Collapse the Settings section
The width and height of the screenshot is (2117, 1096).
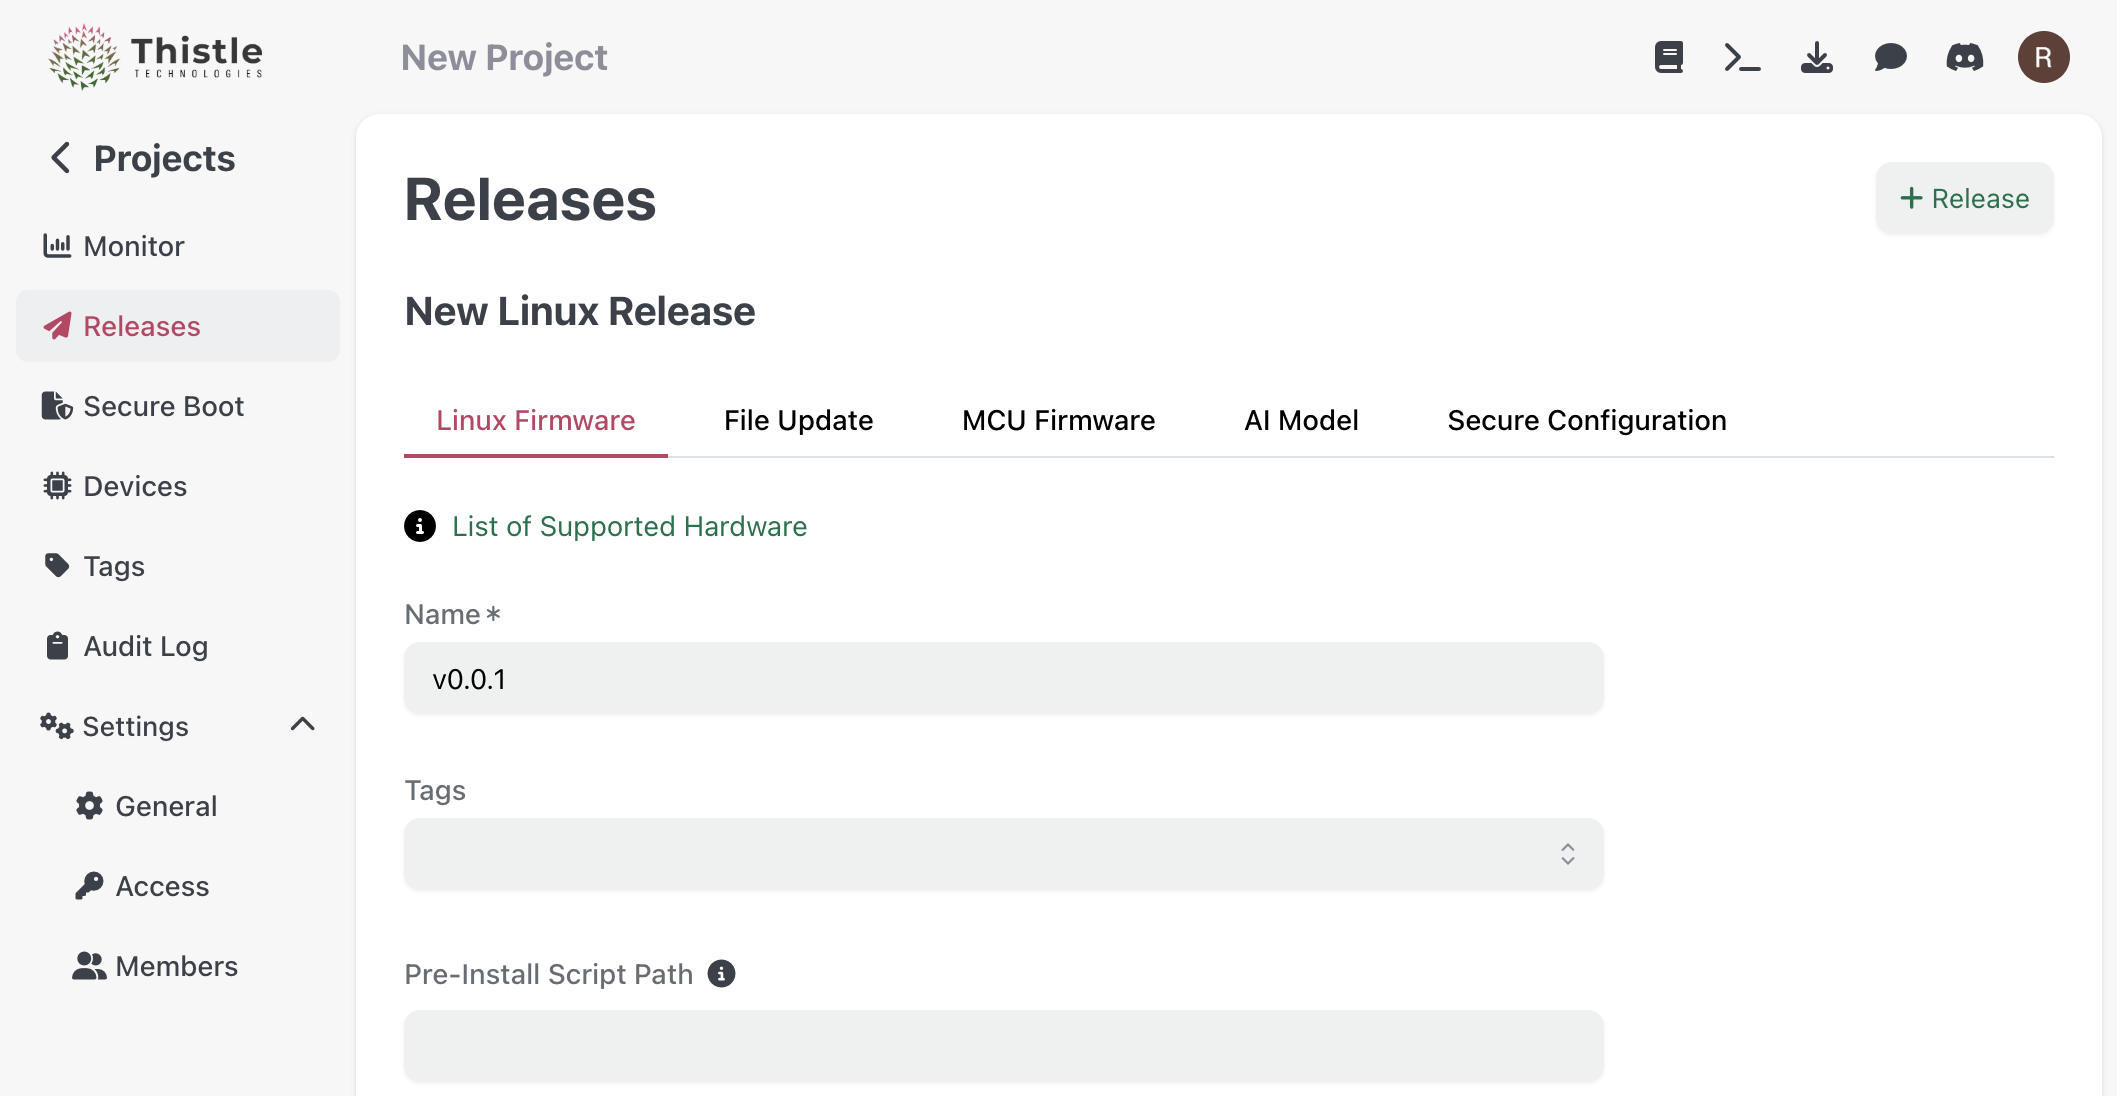303,726
